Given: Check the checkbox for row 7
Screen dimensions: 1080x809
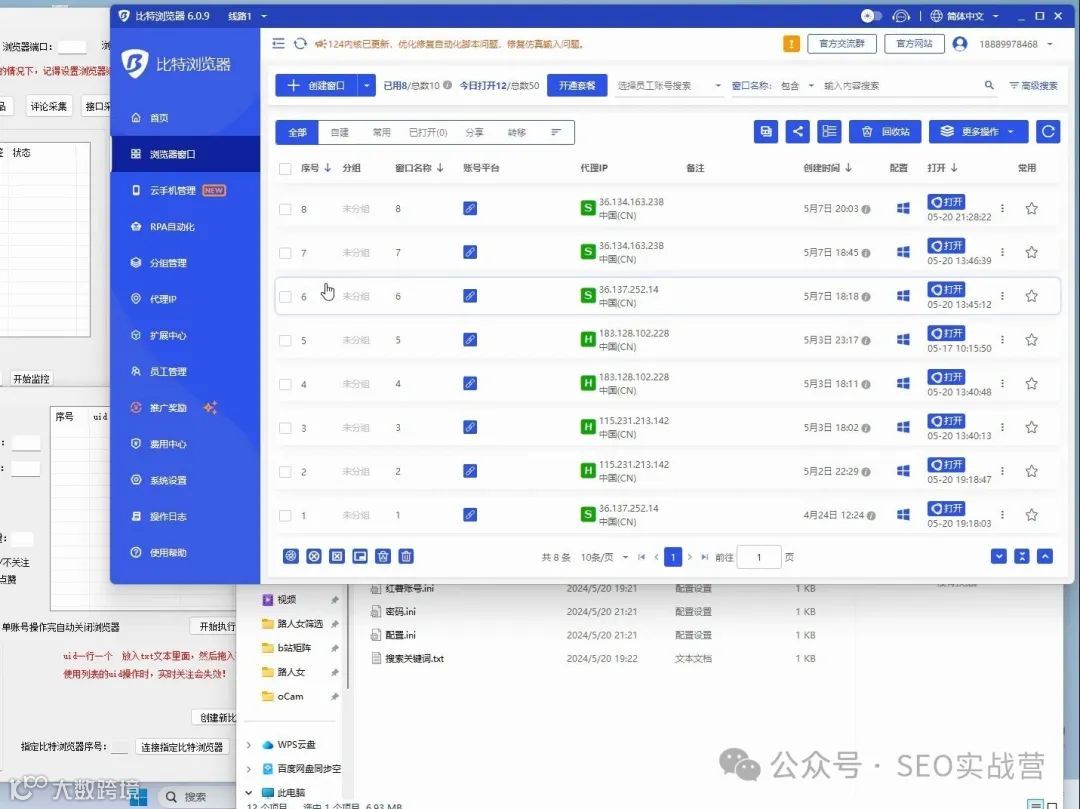Looking at the screenshot, I should [x=285, y=253].
